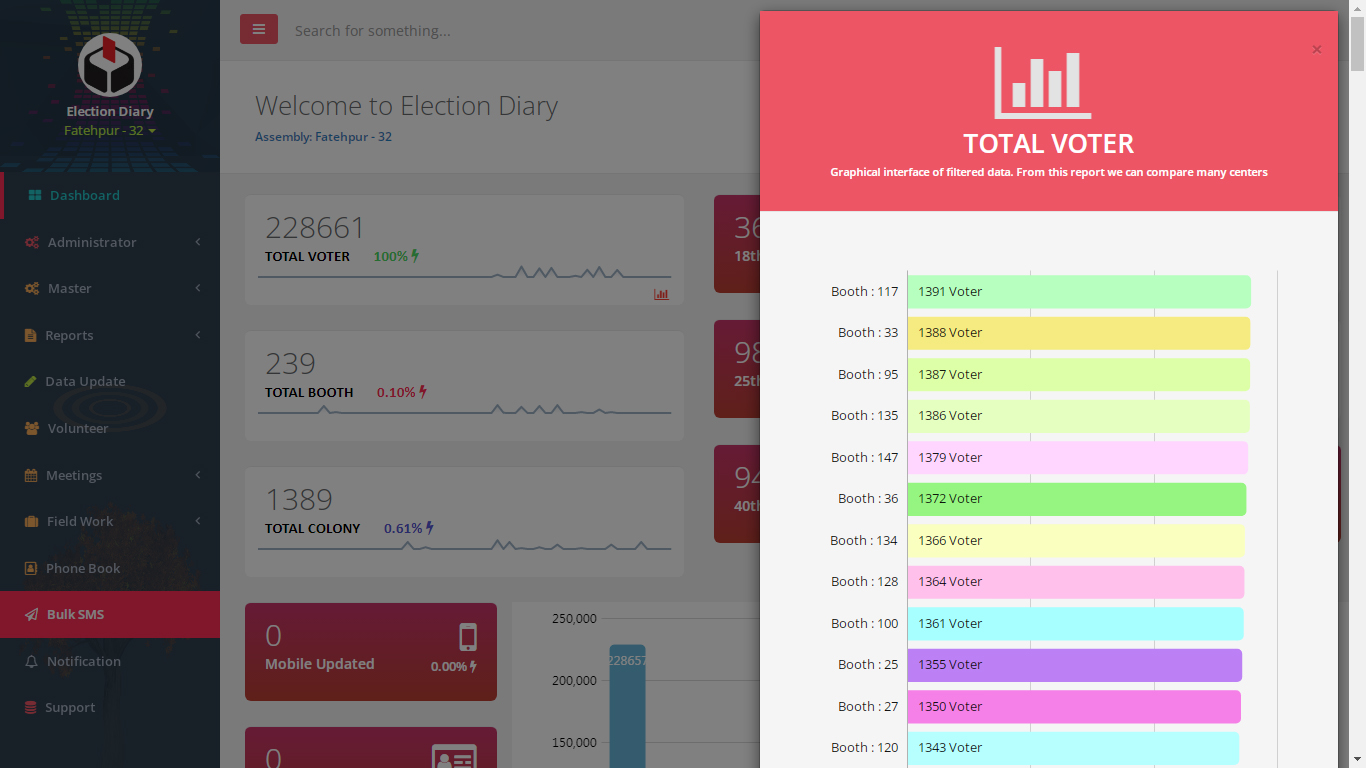The width and height of the screenshot is (1366, 768).
Task: Click the large bar chart icon in Total Voter panel
Action: (x=1042, y=83)
